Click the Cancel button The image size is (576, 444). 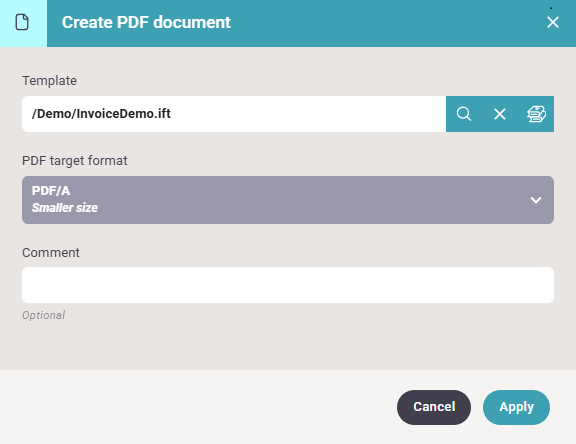[434, 407]
